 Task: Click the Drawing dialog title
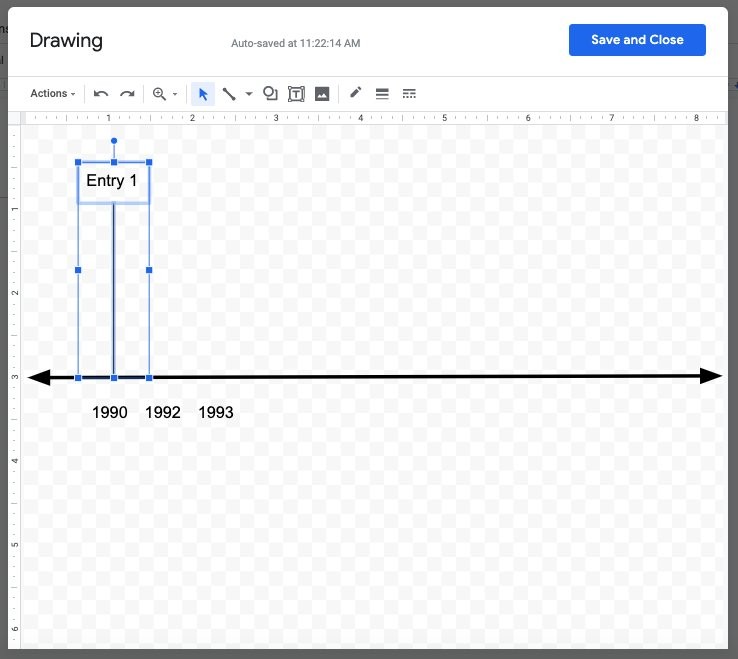click(66, 40)
